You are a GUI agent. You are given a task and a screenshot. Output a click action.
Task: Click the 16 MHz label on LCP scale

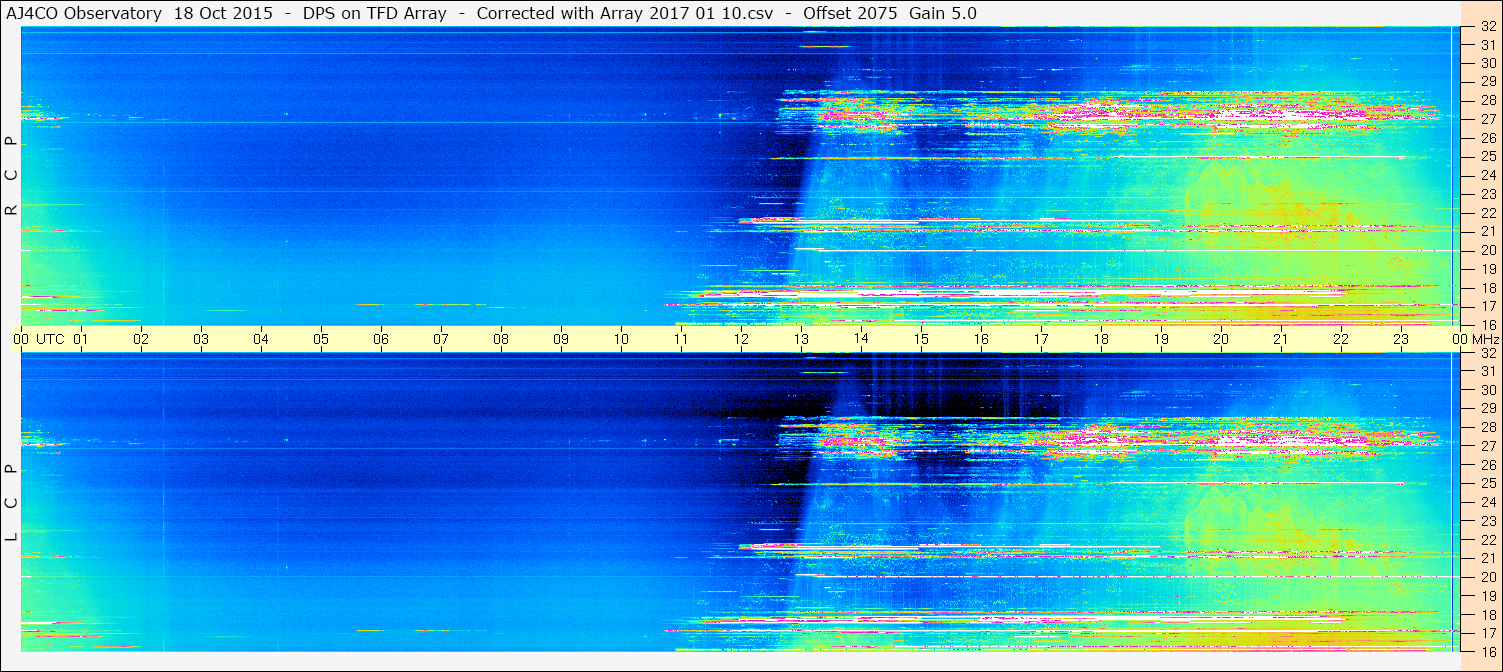1487,651
